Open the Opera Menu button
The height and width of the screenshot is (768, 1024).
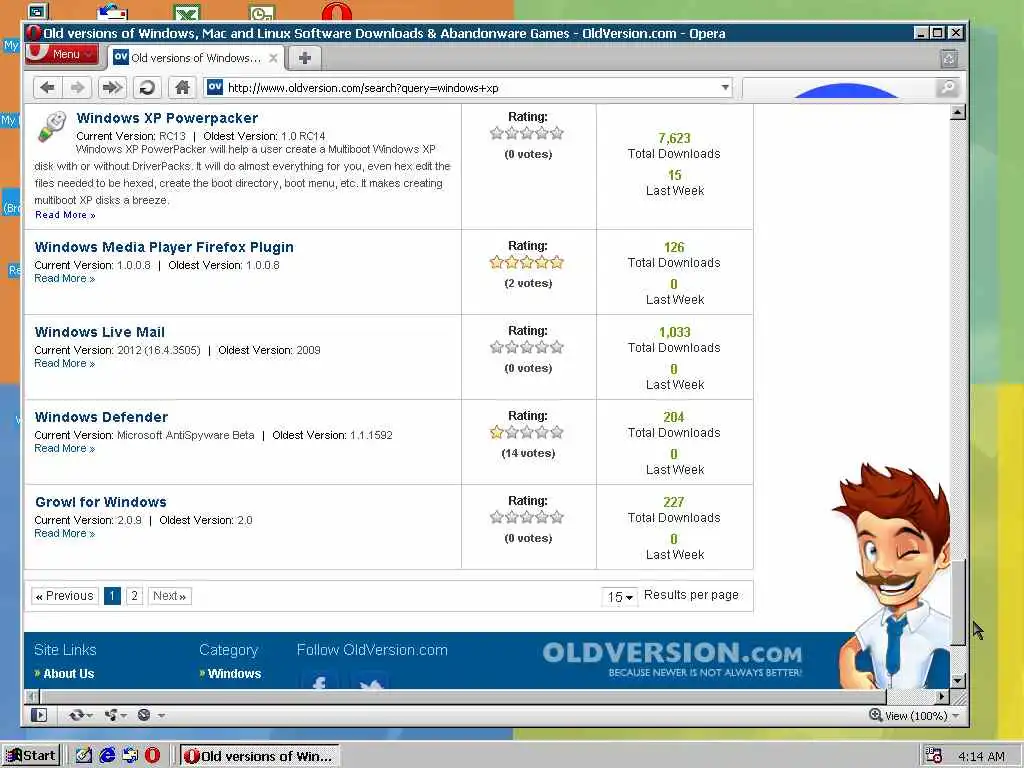click(x=62, y=54)
